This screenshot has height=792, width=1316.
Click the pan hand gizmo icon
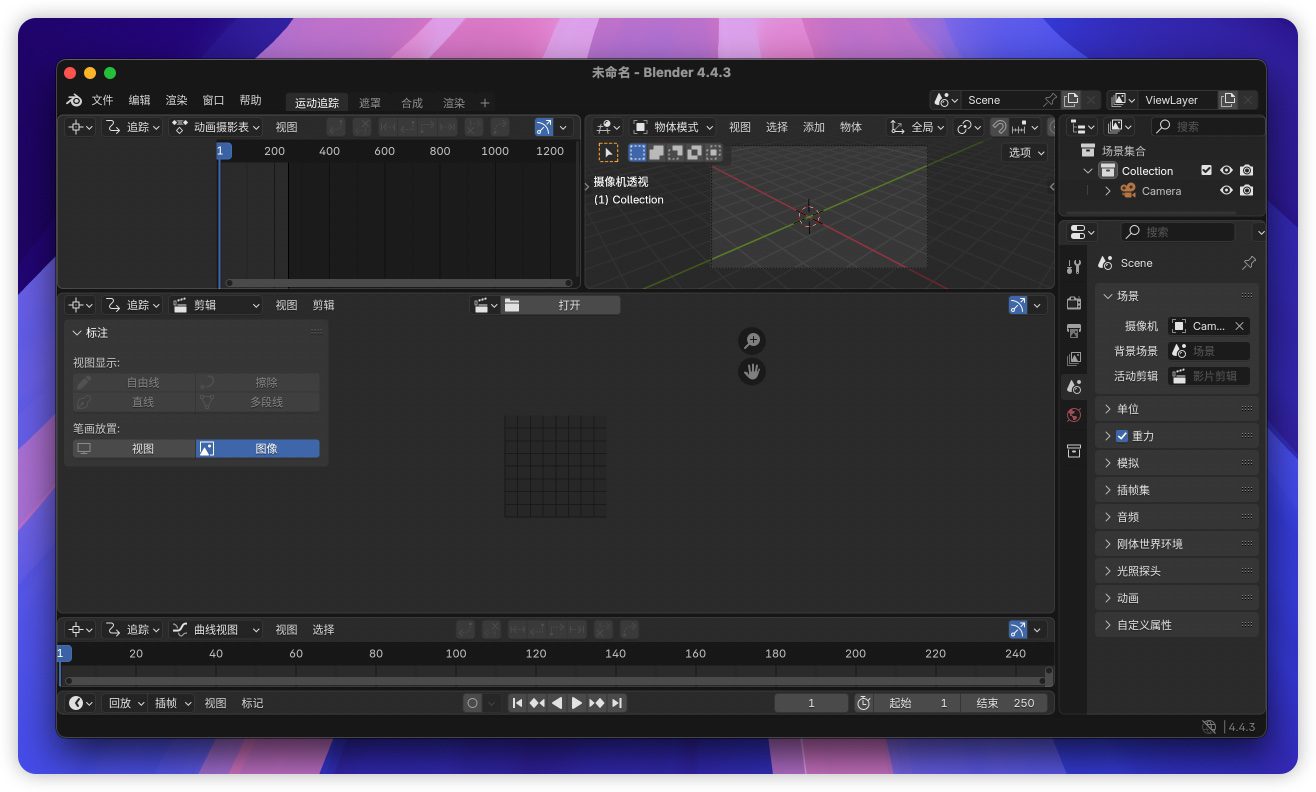click(752, 372)
